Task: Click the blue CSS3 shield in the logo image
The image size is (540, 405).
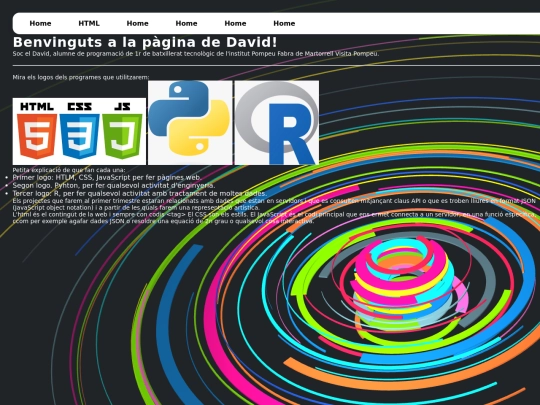Action: pos(79,136)
